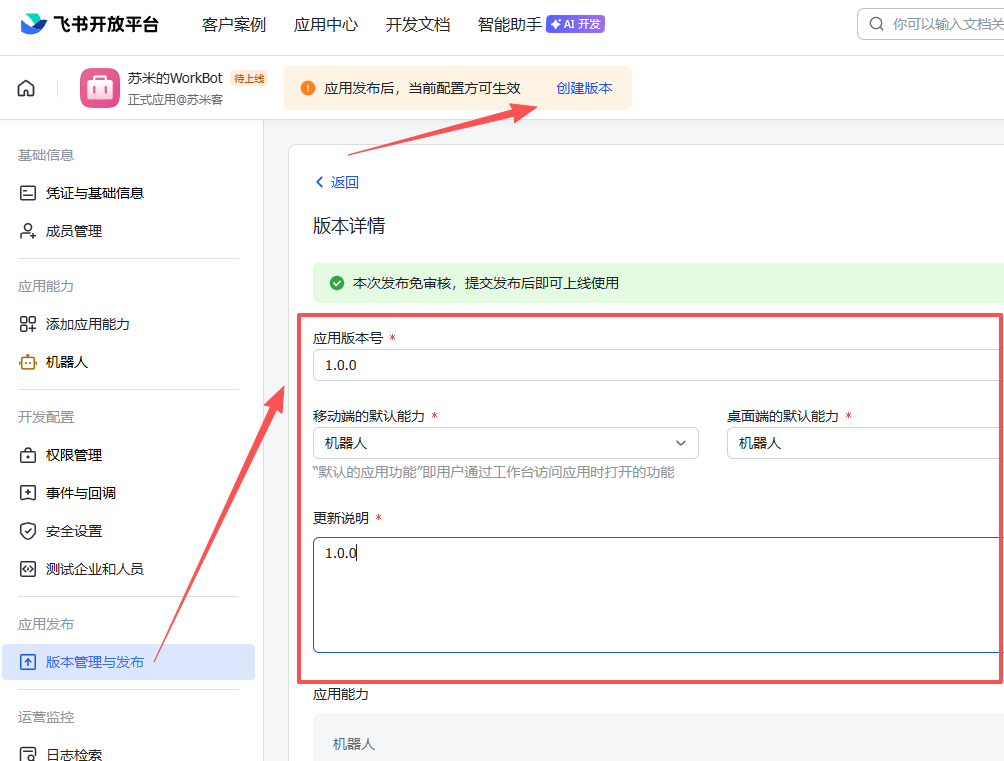Click the 飞书开放平台 logo
This screenshot has width=1004, height=761.
click(x=90, y=24)
